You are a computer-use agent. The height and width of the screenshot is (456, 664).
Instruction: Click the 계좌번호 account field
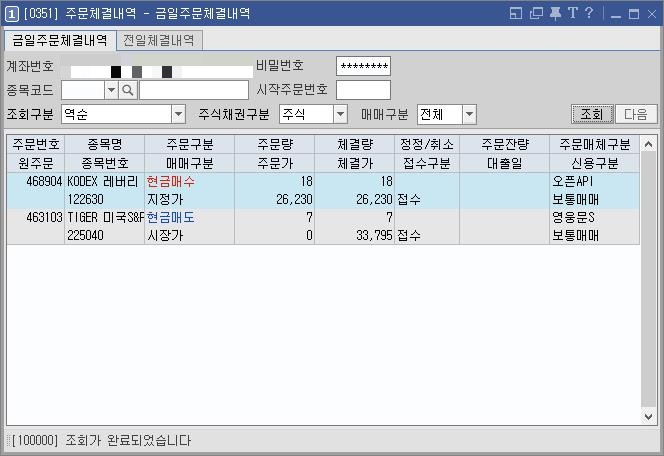[161, 72]
